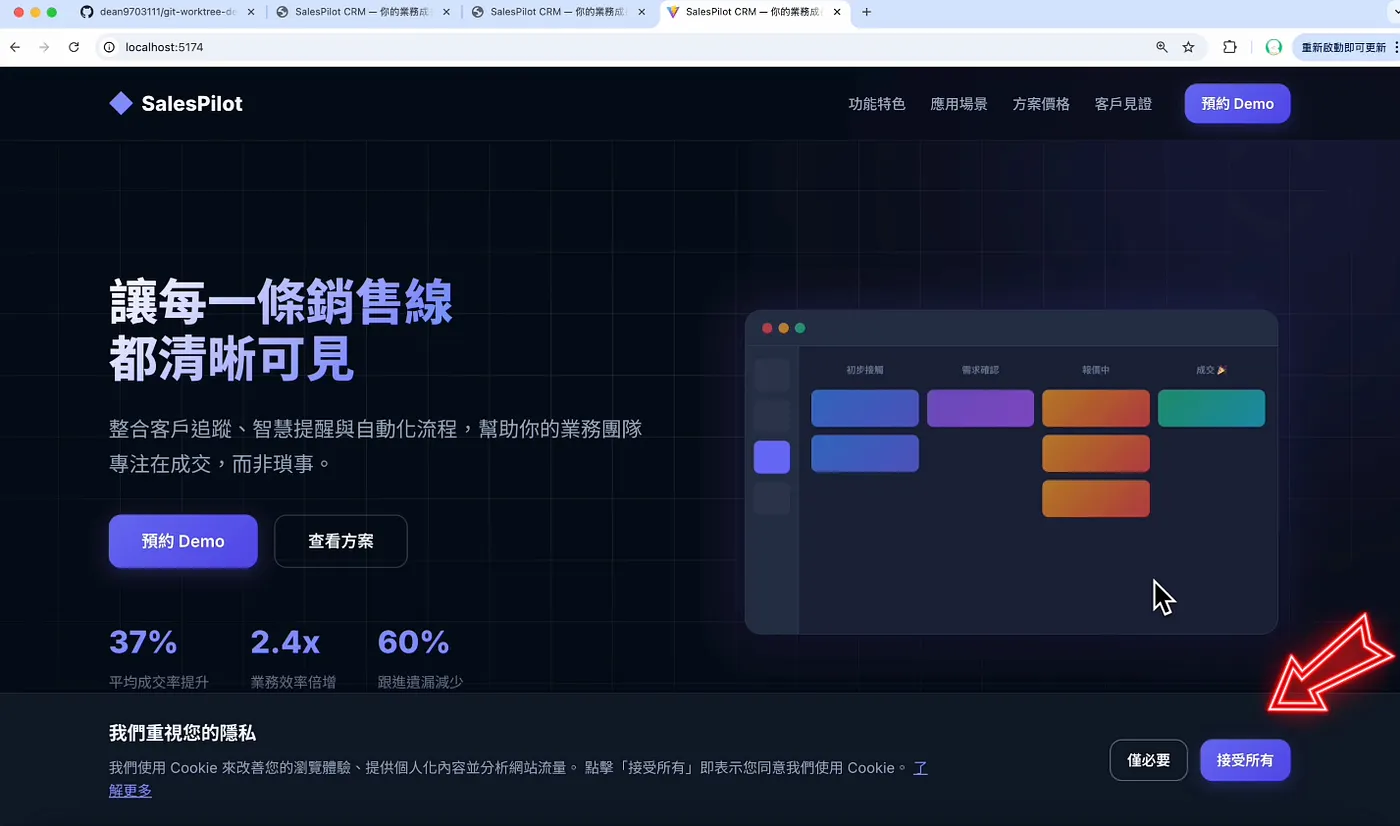Click 僅必要 in the cookie banner

[1148, 760]
